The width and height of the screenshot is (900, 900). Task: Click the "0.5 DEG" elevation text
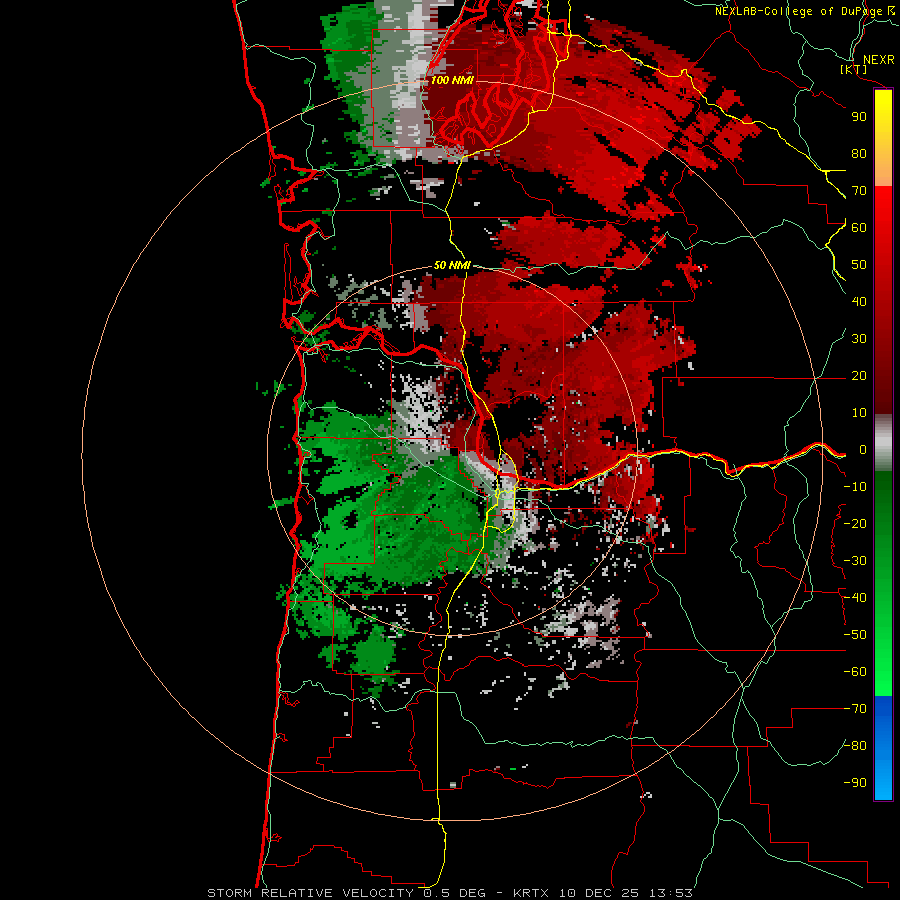pyautogui.click(x=454, y=893)
